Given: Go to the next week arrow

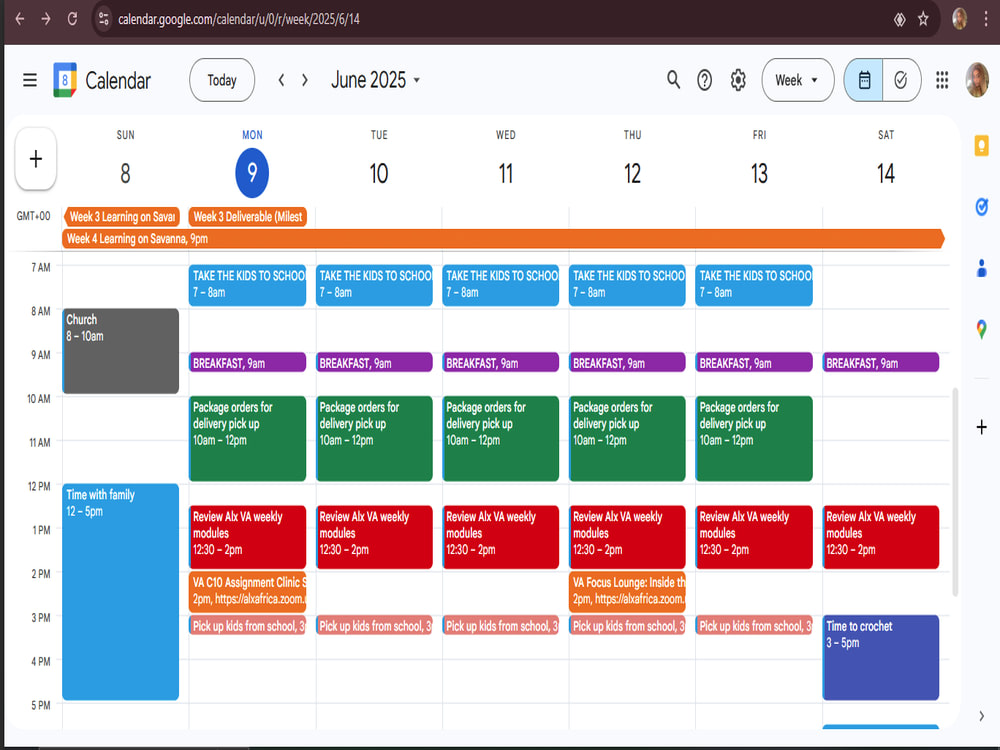Looking at the screenshot, I should (x=305, y=80).
